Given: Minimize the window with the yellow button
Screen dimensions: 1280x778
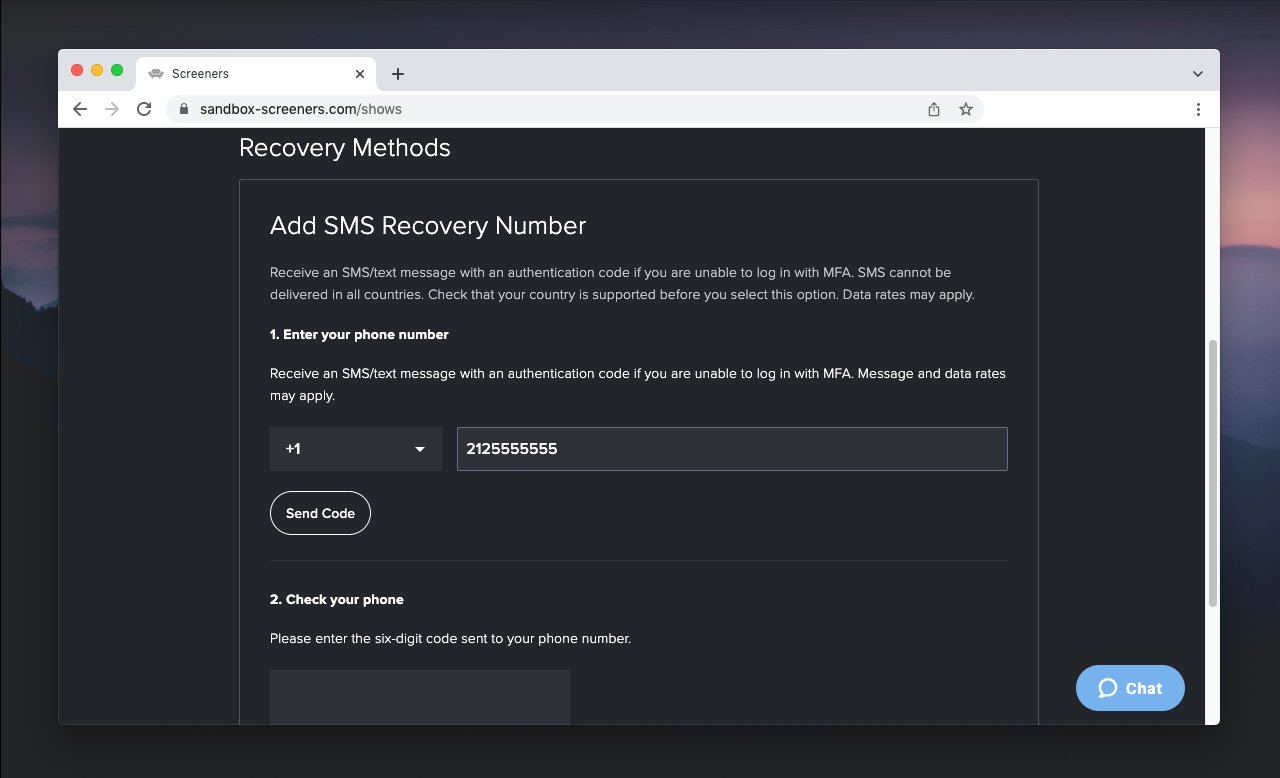Looking at the screenshot, I should click(97, 70).
